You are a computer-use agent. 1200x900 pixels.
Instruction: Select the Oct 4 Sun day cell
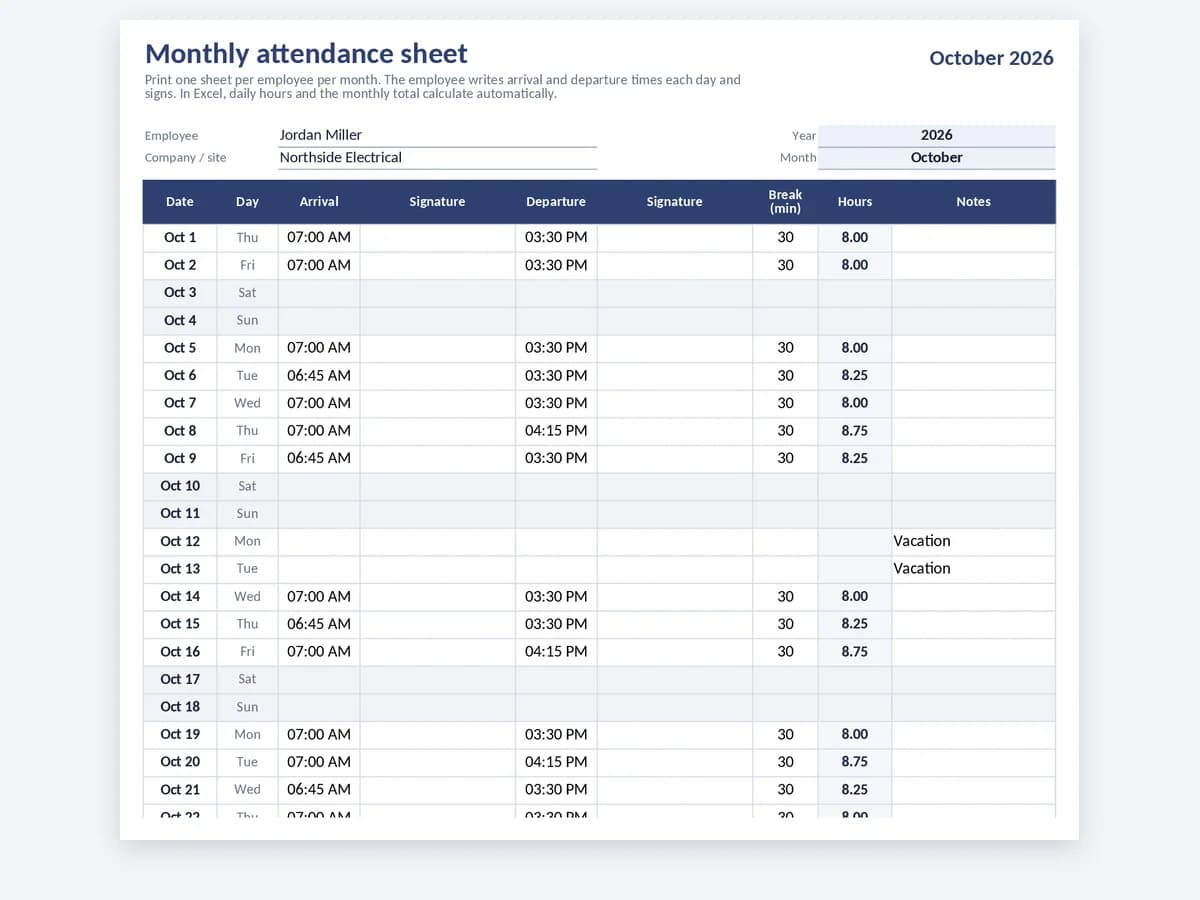247,321
